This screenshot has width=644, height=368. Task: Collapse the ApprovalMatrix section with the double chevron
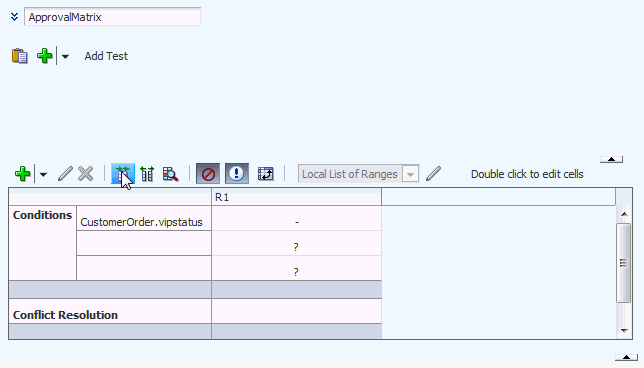(x=14, y=17)
